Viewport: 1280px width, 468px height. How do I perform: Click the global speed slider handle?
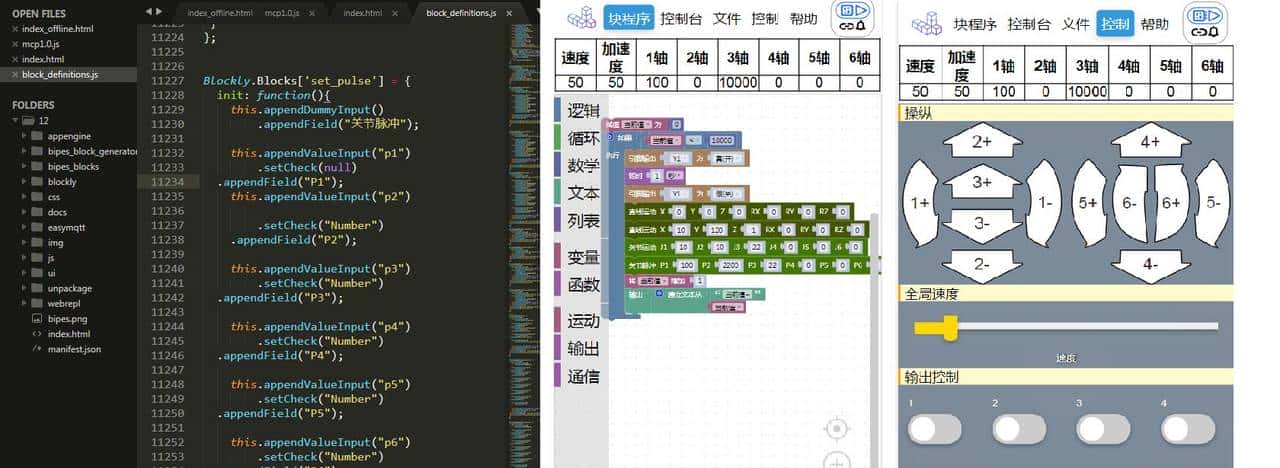click(x=951, y=326)
